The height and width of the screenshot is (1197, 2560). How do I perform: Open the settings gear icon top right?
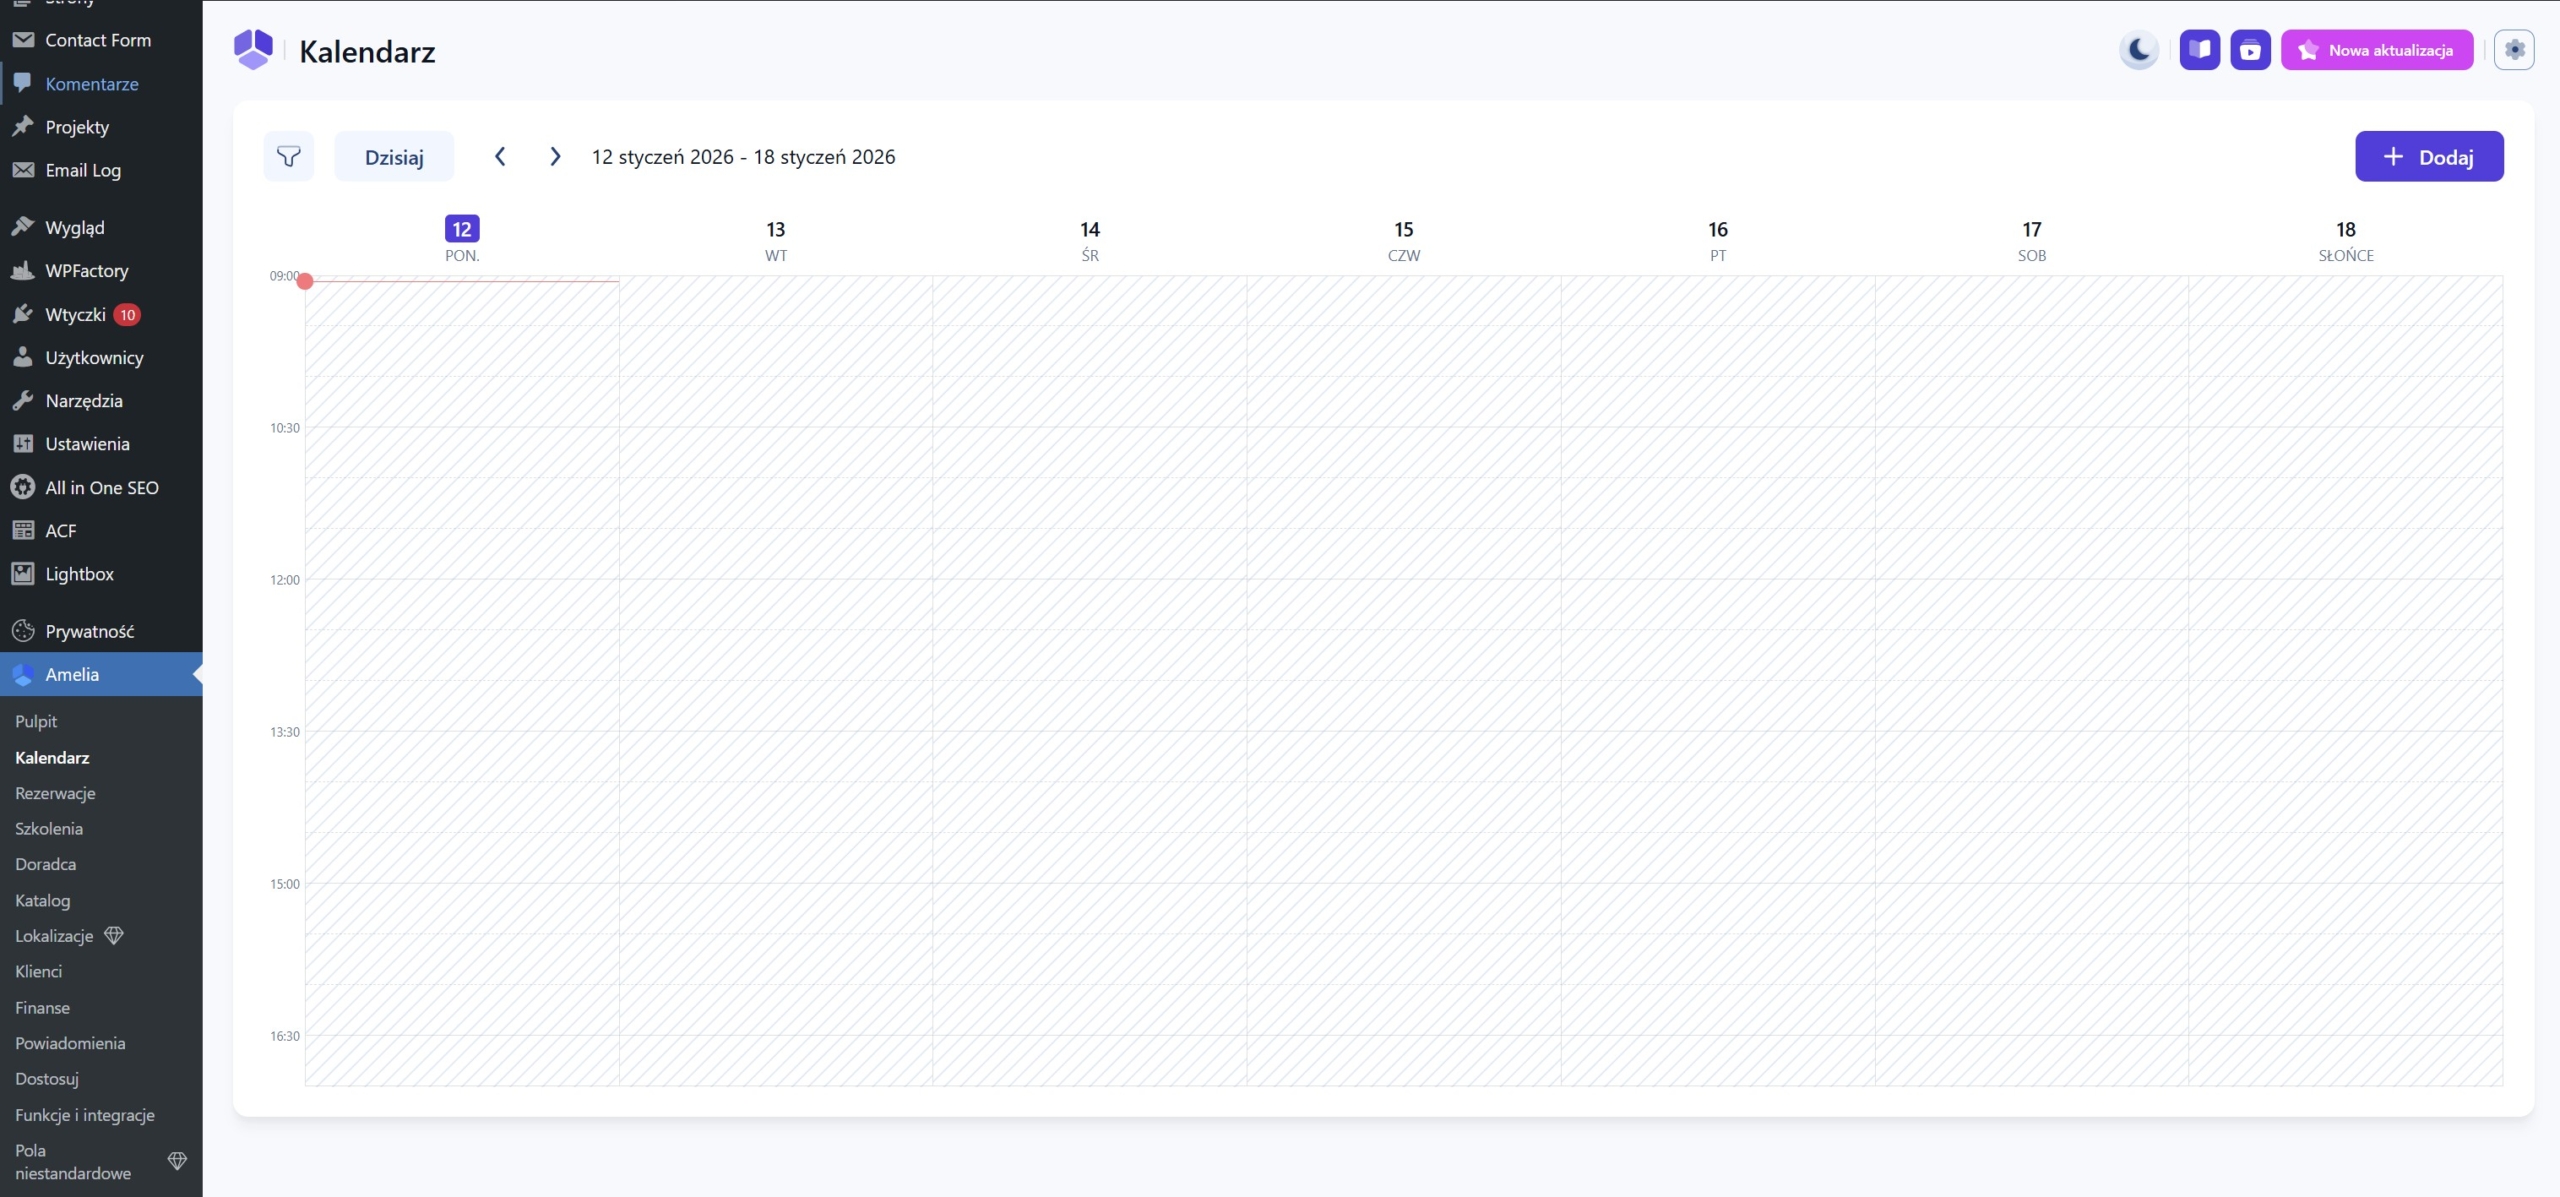click(x=2513, y=50)
